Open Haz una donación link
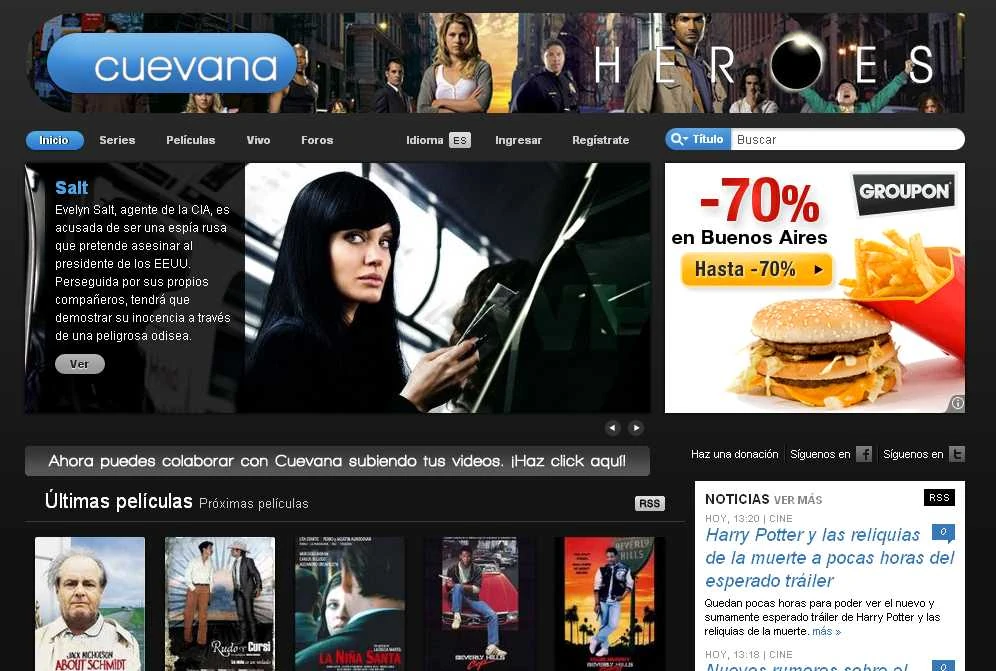 734,454
